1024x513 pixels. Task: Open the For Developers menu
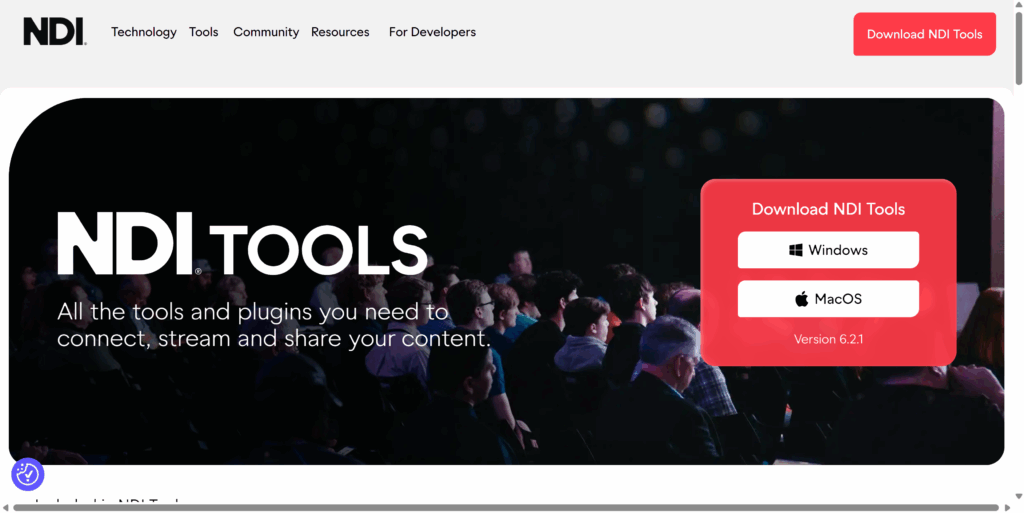coord(432,32)
